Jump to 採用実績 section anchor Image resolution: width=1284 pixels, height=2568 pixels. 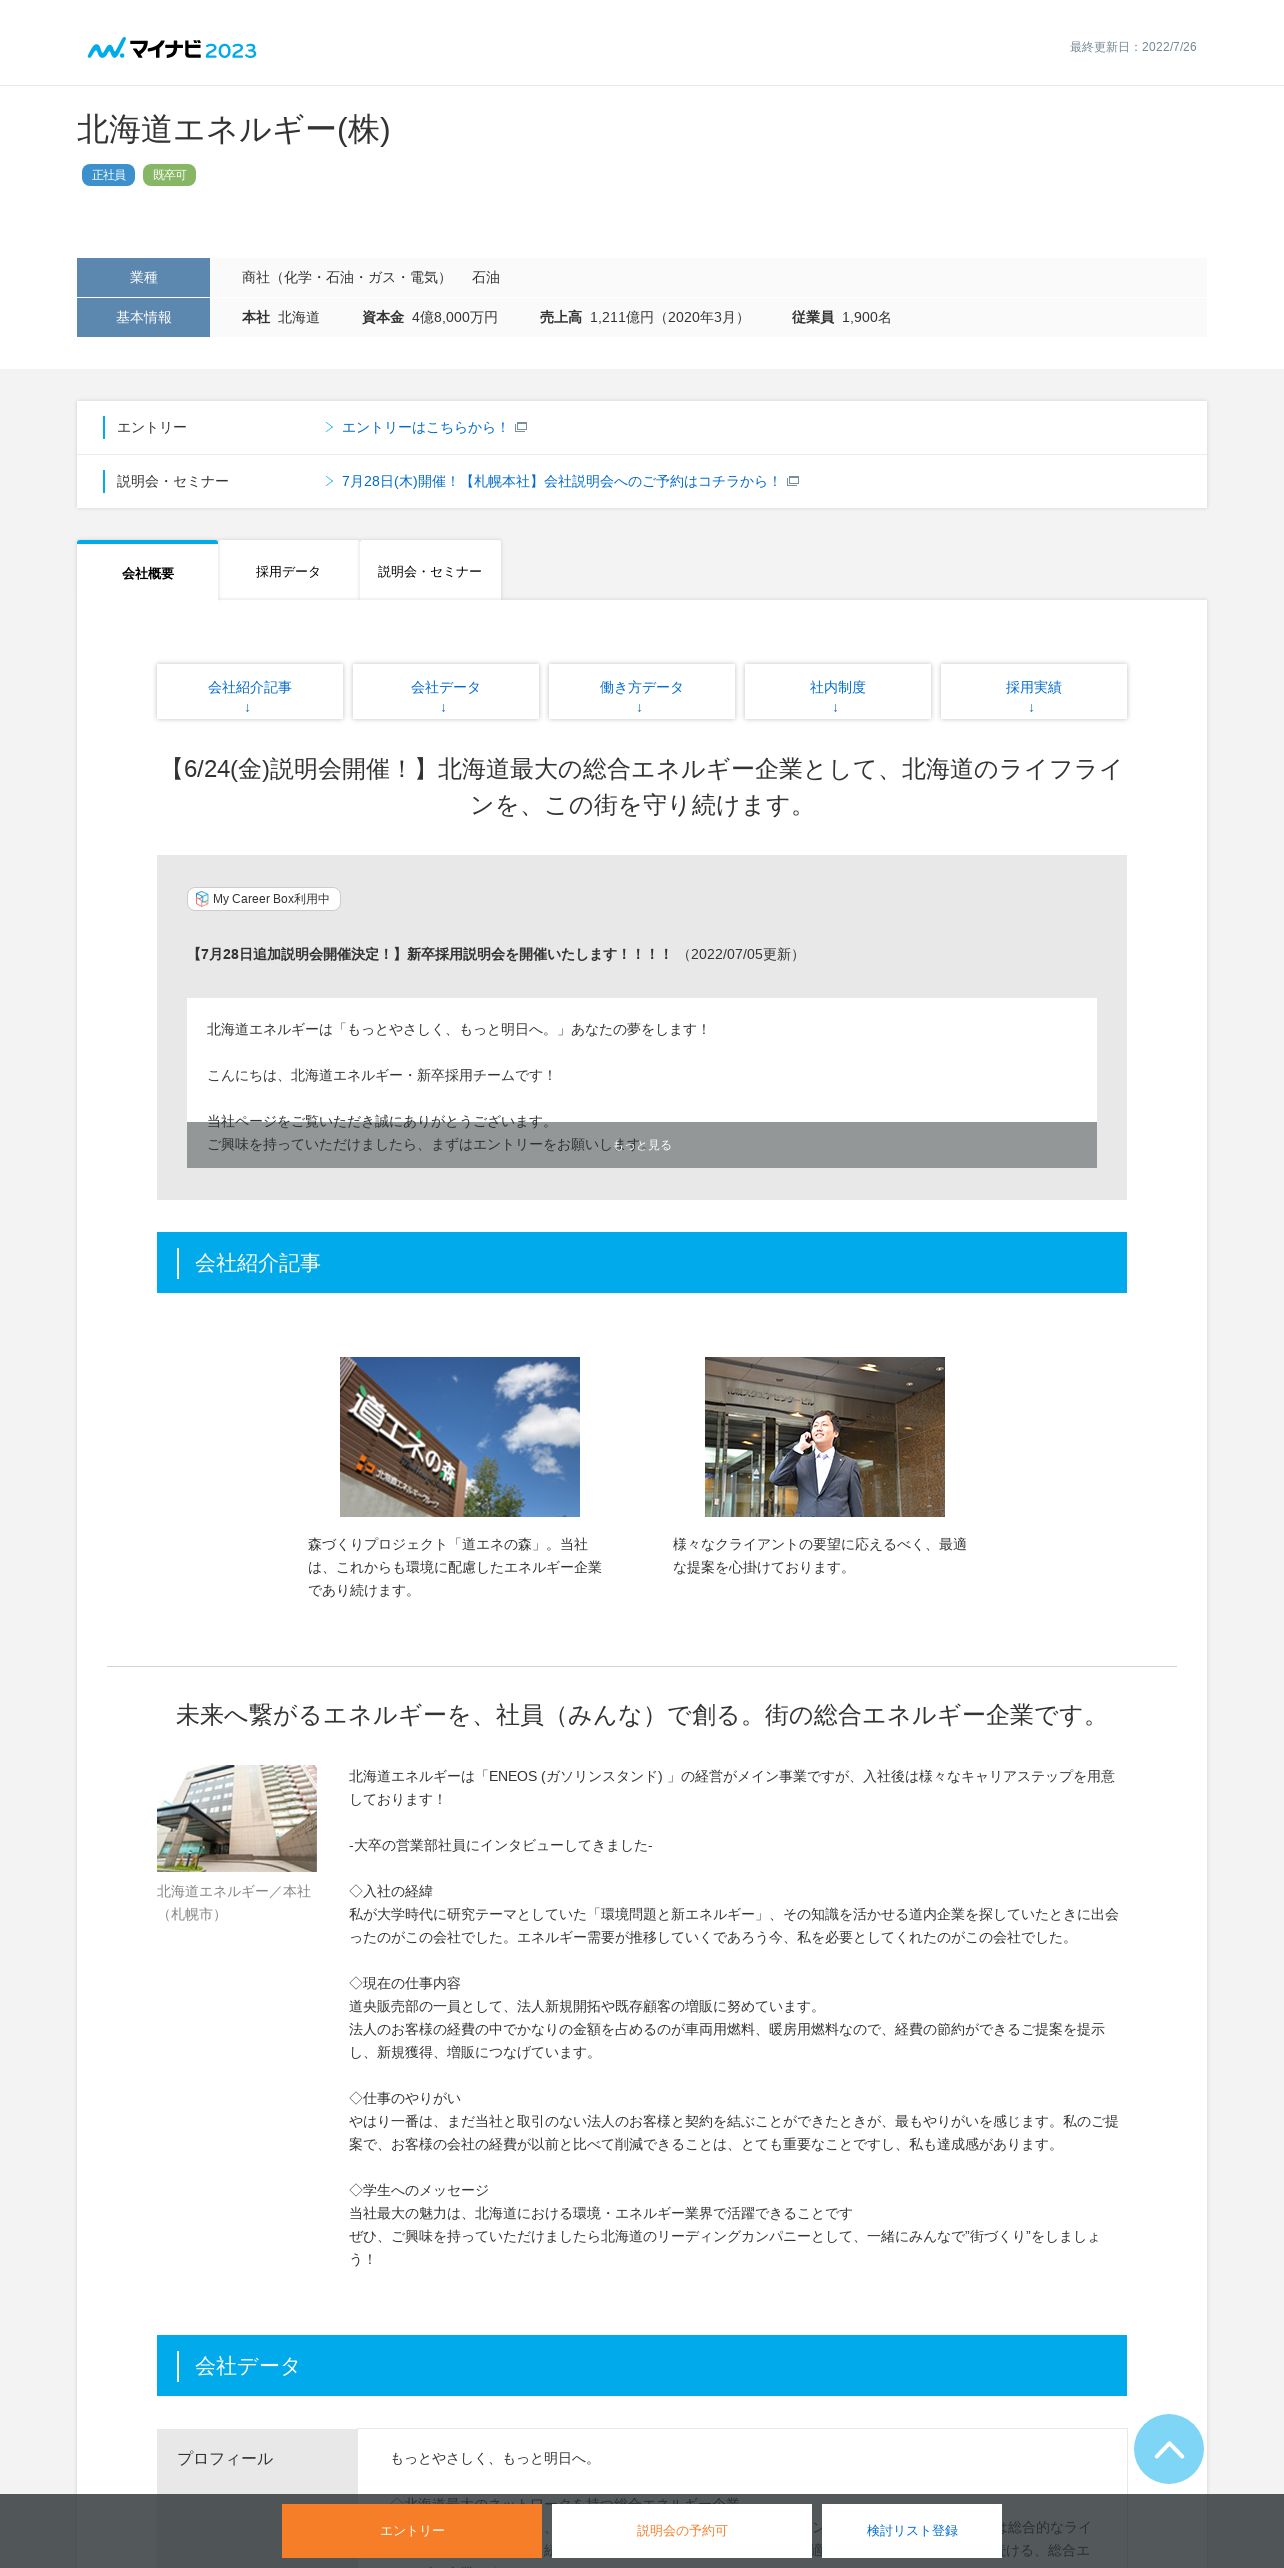point(1034,691)
